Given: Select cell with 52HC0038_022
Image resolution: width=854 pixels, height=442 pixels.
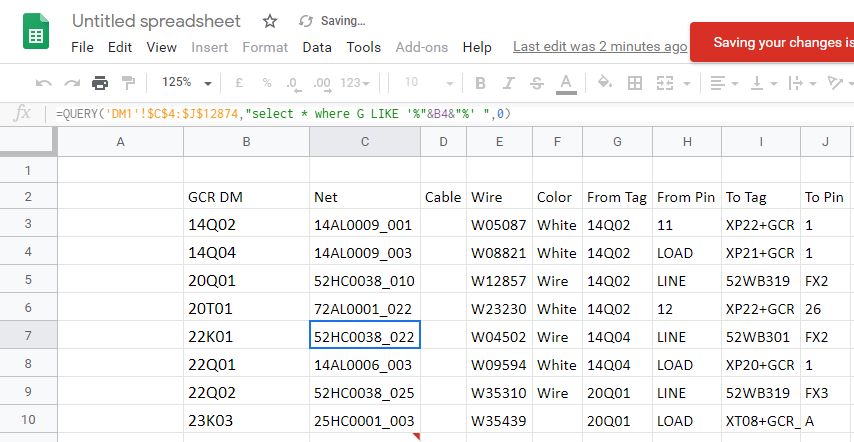Looking at the screenshot, I should (365, 335).
